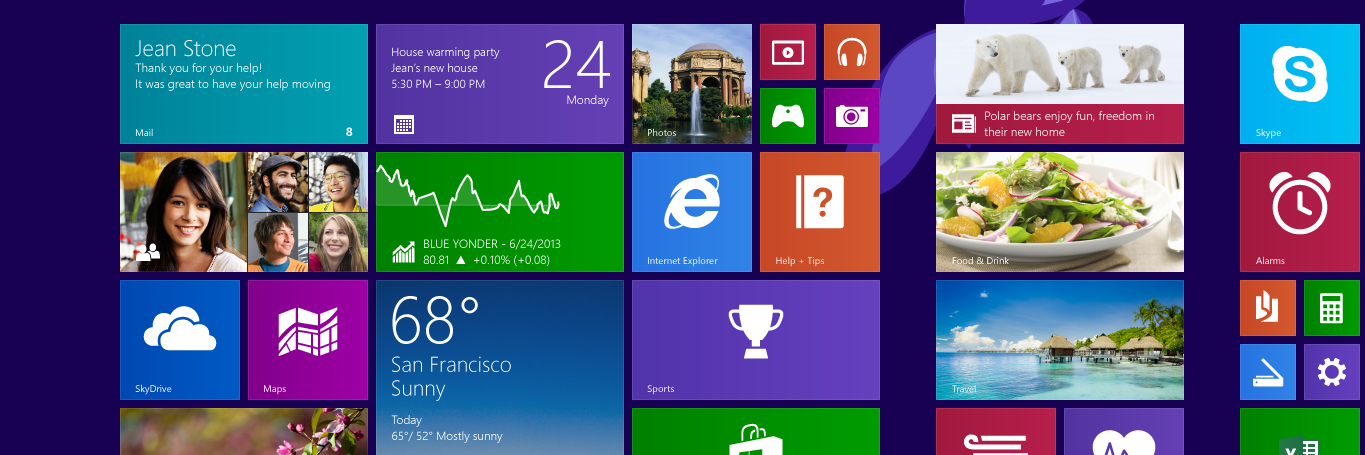This screenshot has height=455, width=1365.
Task: Open the Sports trophy tile
Action: (756, 340)
